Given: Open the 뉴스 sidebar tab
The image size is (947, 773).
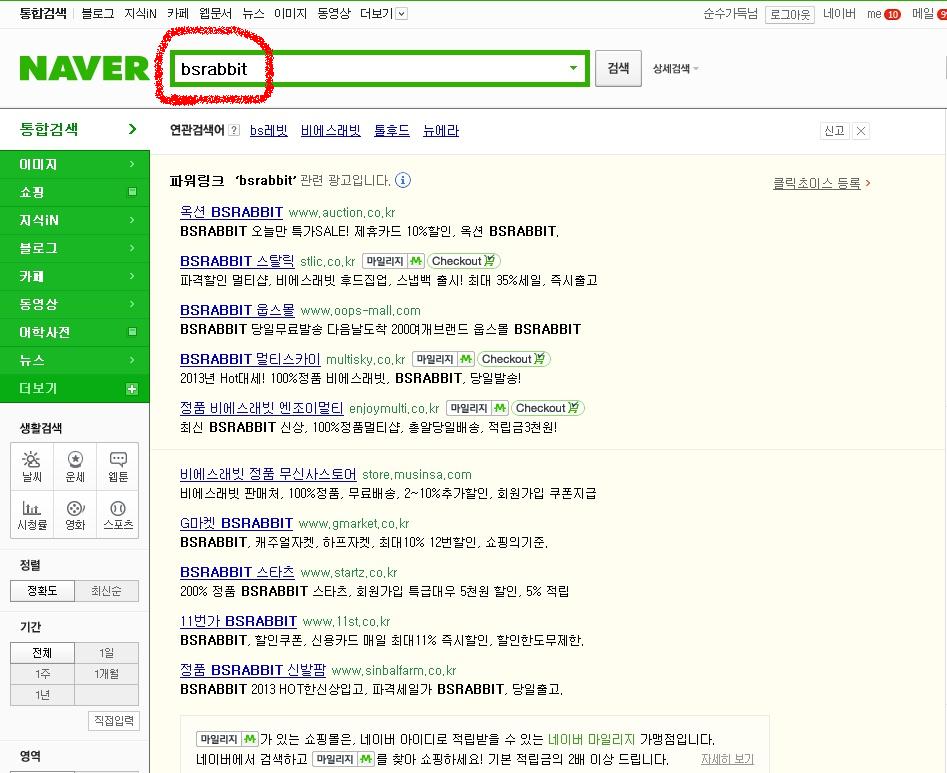Looking at the screenshot, I should tap(75, 360).
